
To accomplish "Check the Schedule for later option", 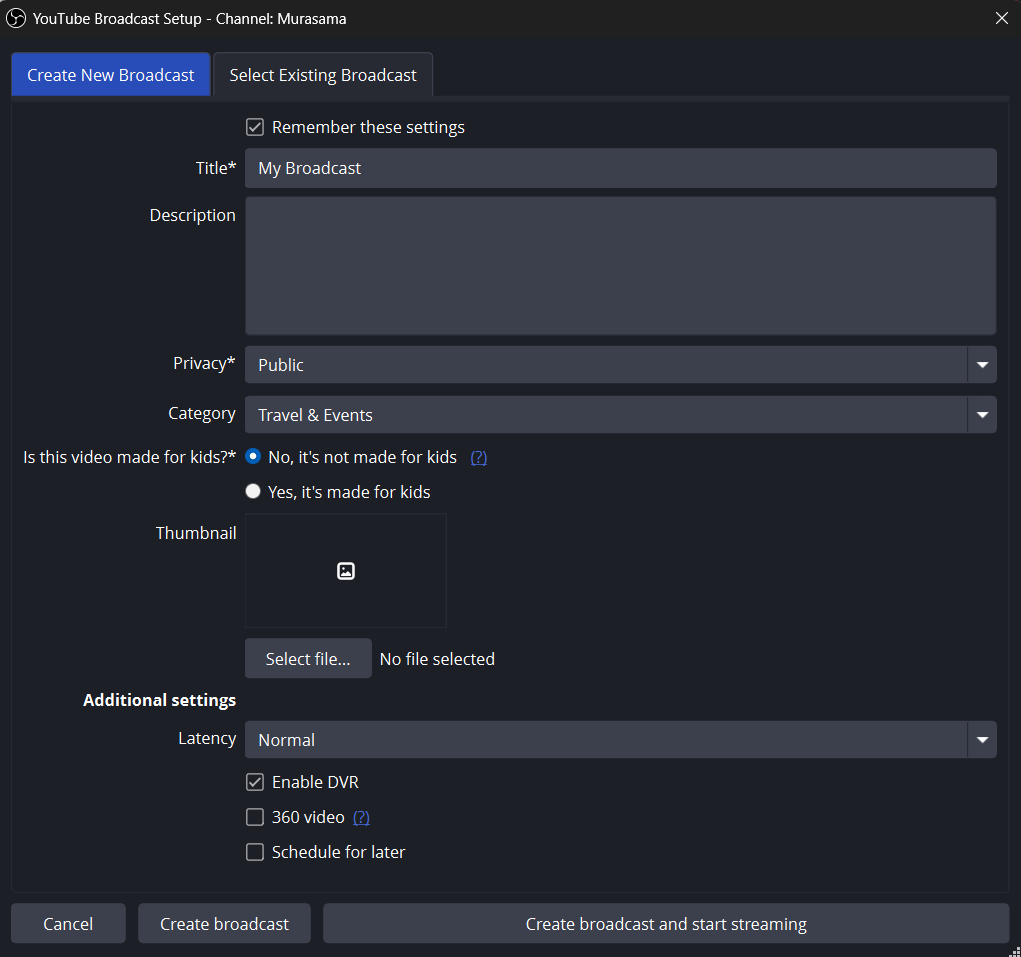I will tap(255, 852).
